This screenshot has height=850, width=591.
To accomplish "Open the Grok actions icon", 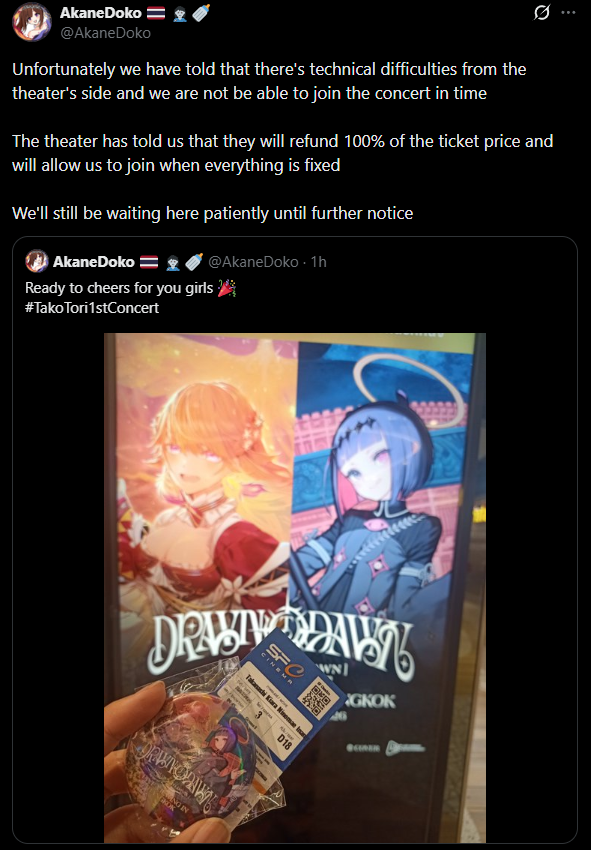I will click(542, 12).
